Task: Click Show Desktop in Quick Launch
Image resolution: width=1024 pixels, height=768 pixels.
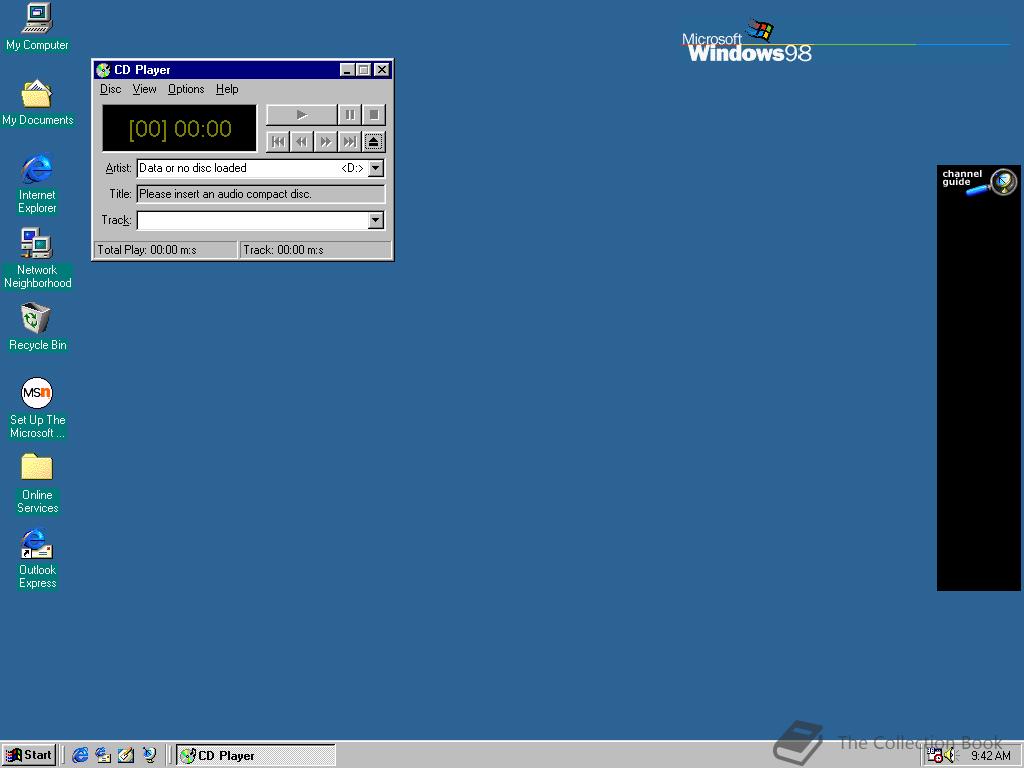Action: coord(126,755)
